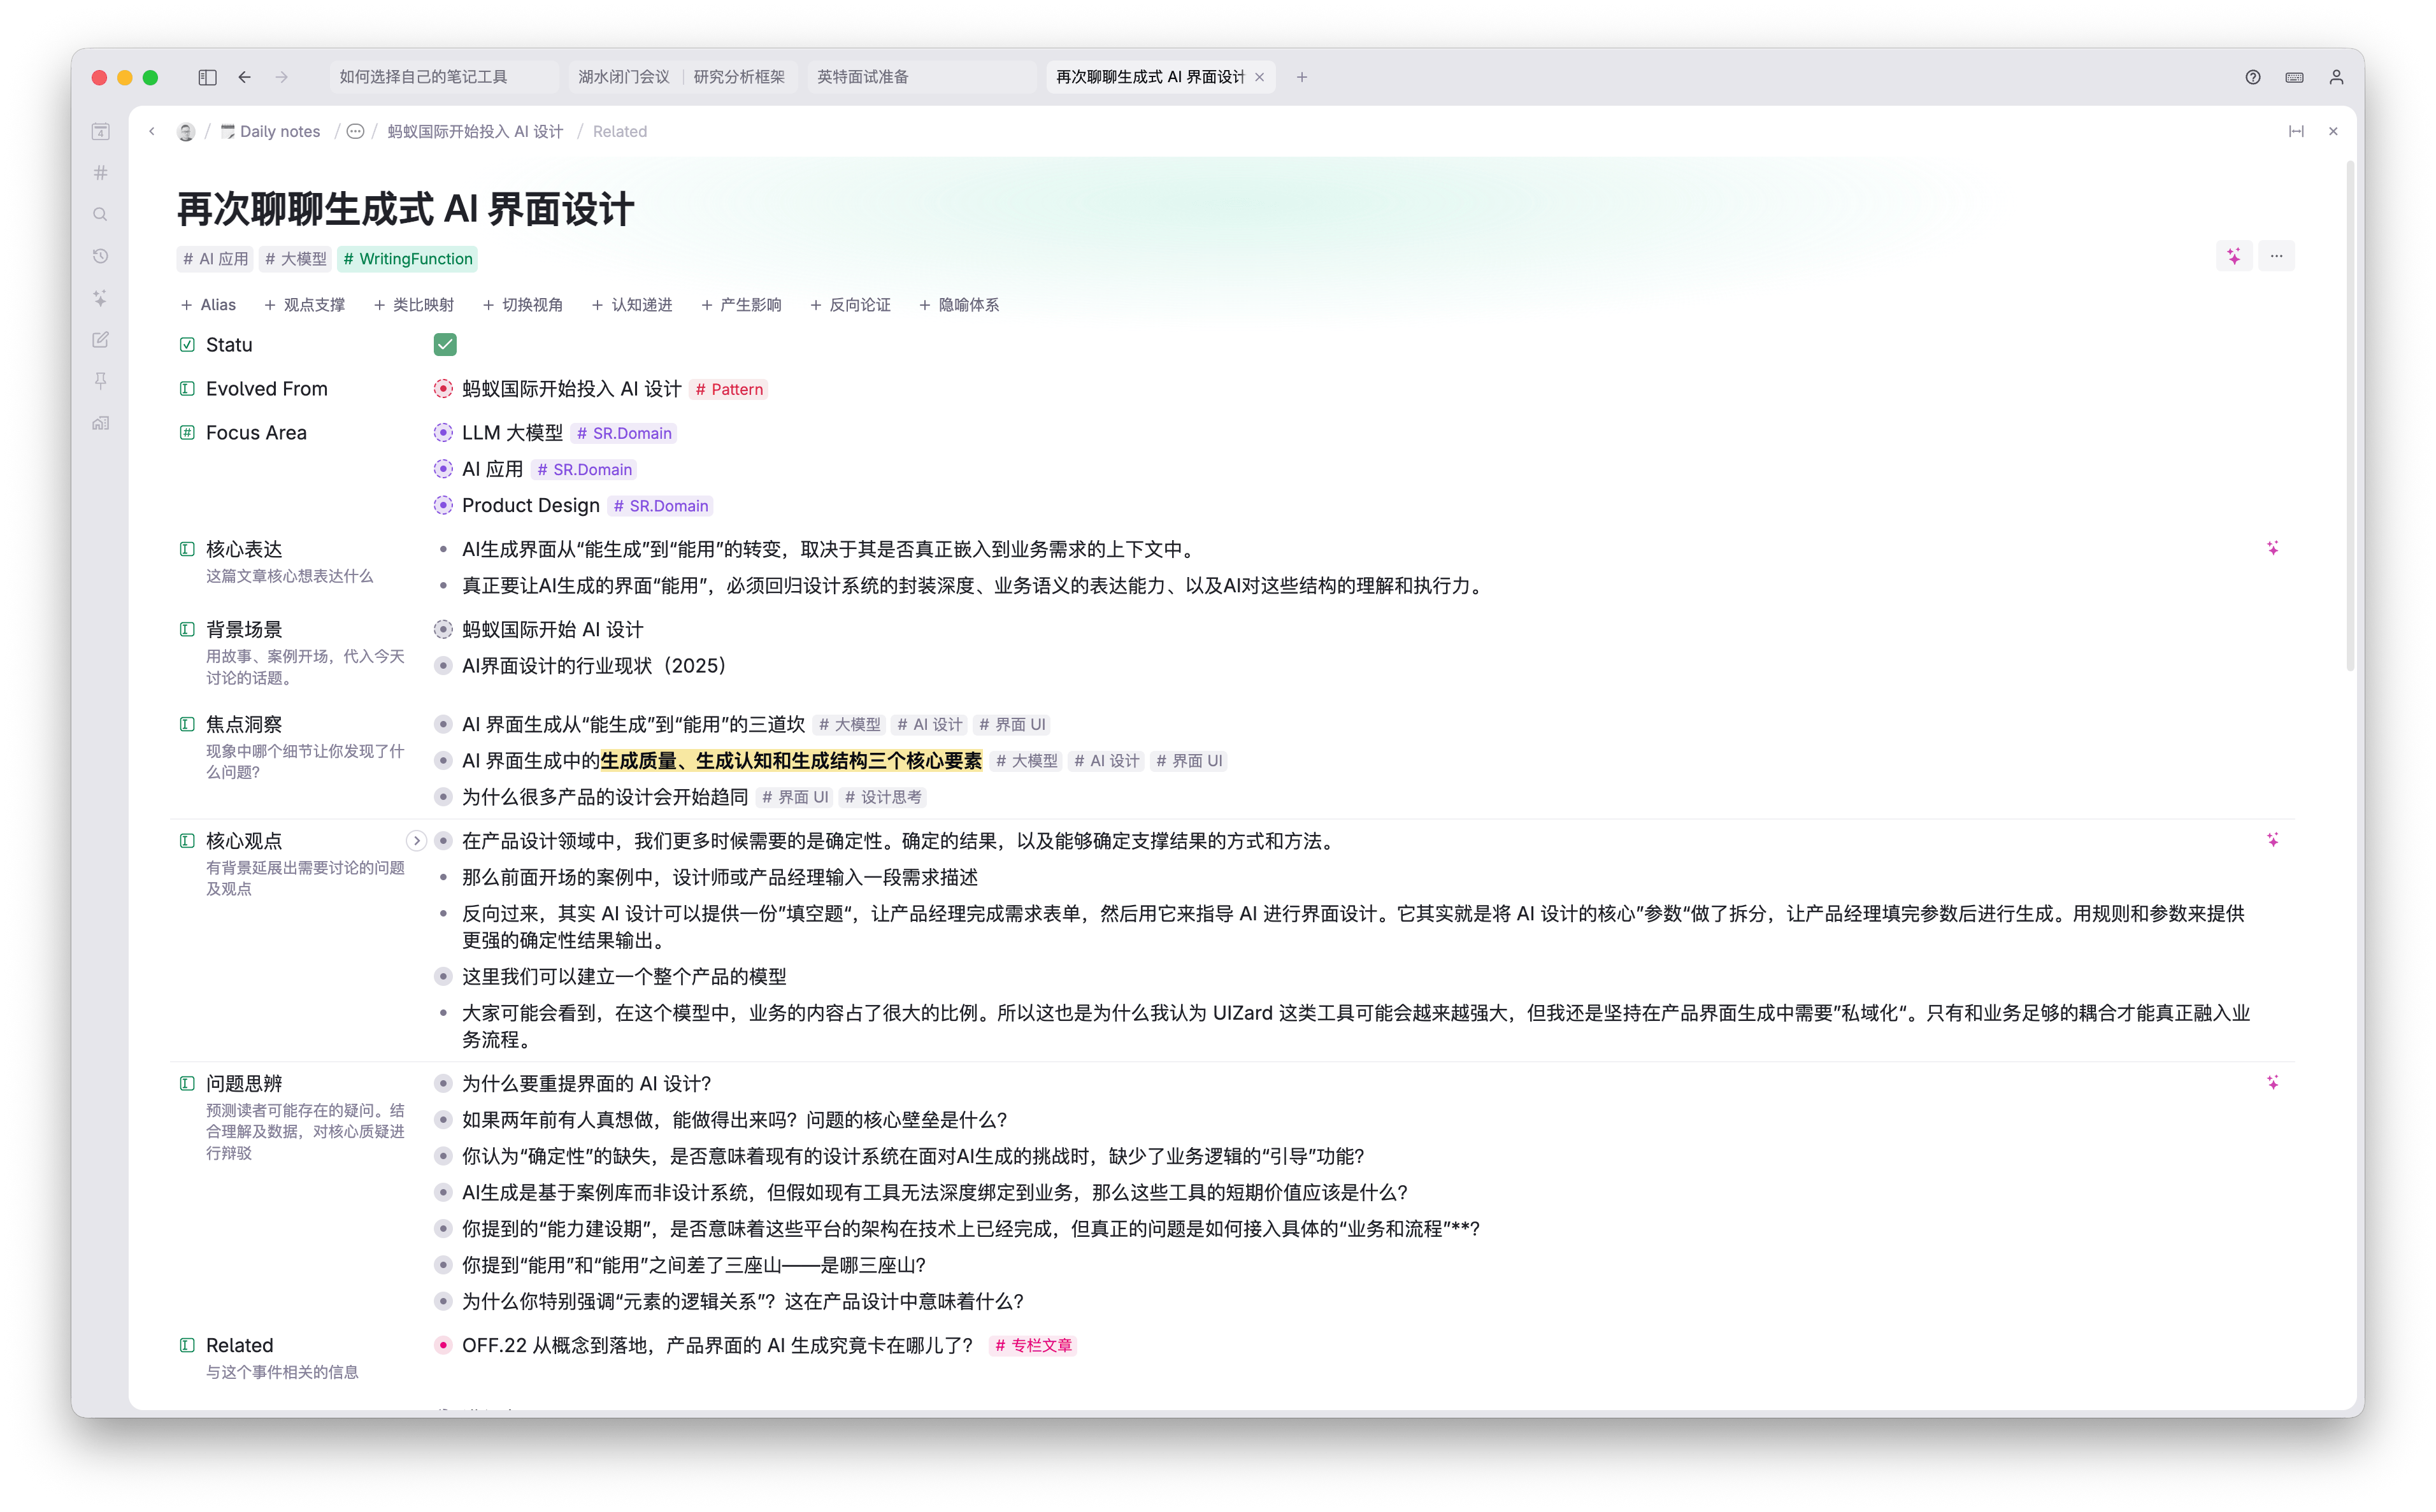Uncheck the Statu checkbox
The image size is (2436, 1512).
pyautogui.click(x=445, y=345)
